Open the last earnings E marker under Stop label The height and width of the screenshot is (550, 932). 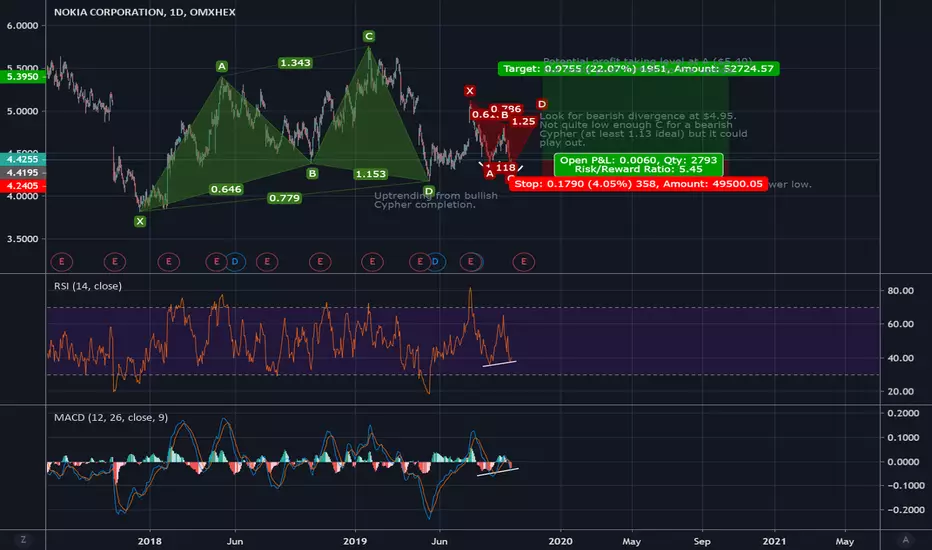coord(524,262)
